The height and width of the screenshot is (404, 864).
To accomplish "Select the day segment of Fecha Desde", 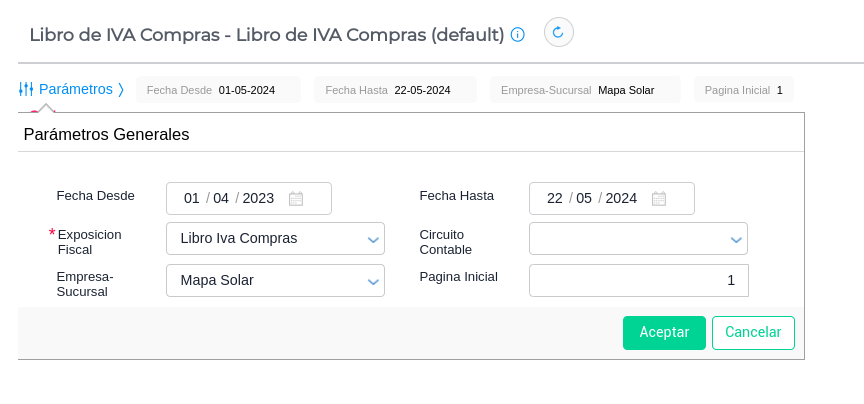I will click(192, 198).
